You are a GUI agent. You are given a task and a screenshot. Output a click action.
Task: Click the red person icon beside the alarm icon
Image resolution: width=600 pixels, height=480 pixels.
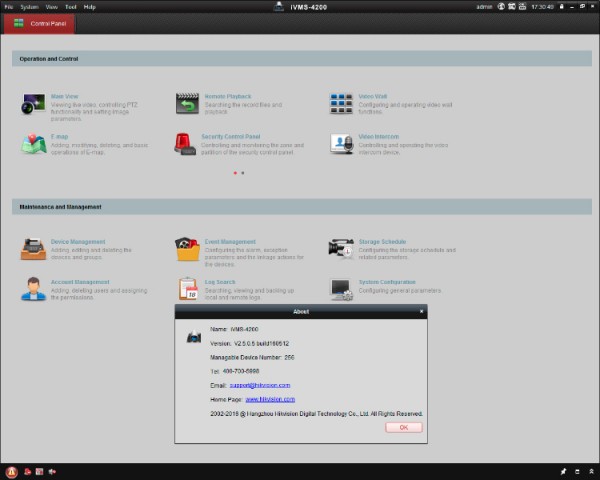click(x=28, y=472)
